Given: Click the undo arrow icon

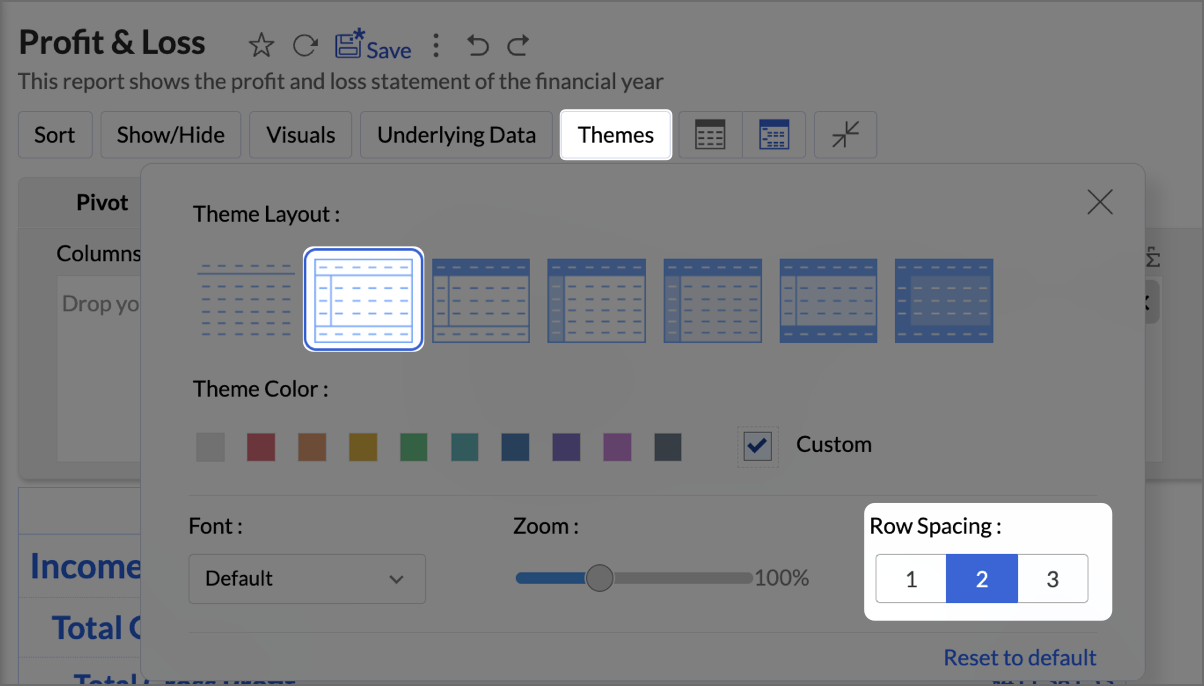Looking at the screenshot, I should 478,45.
